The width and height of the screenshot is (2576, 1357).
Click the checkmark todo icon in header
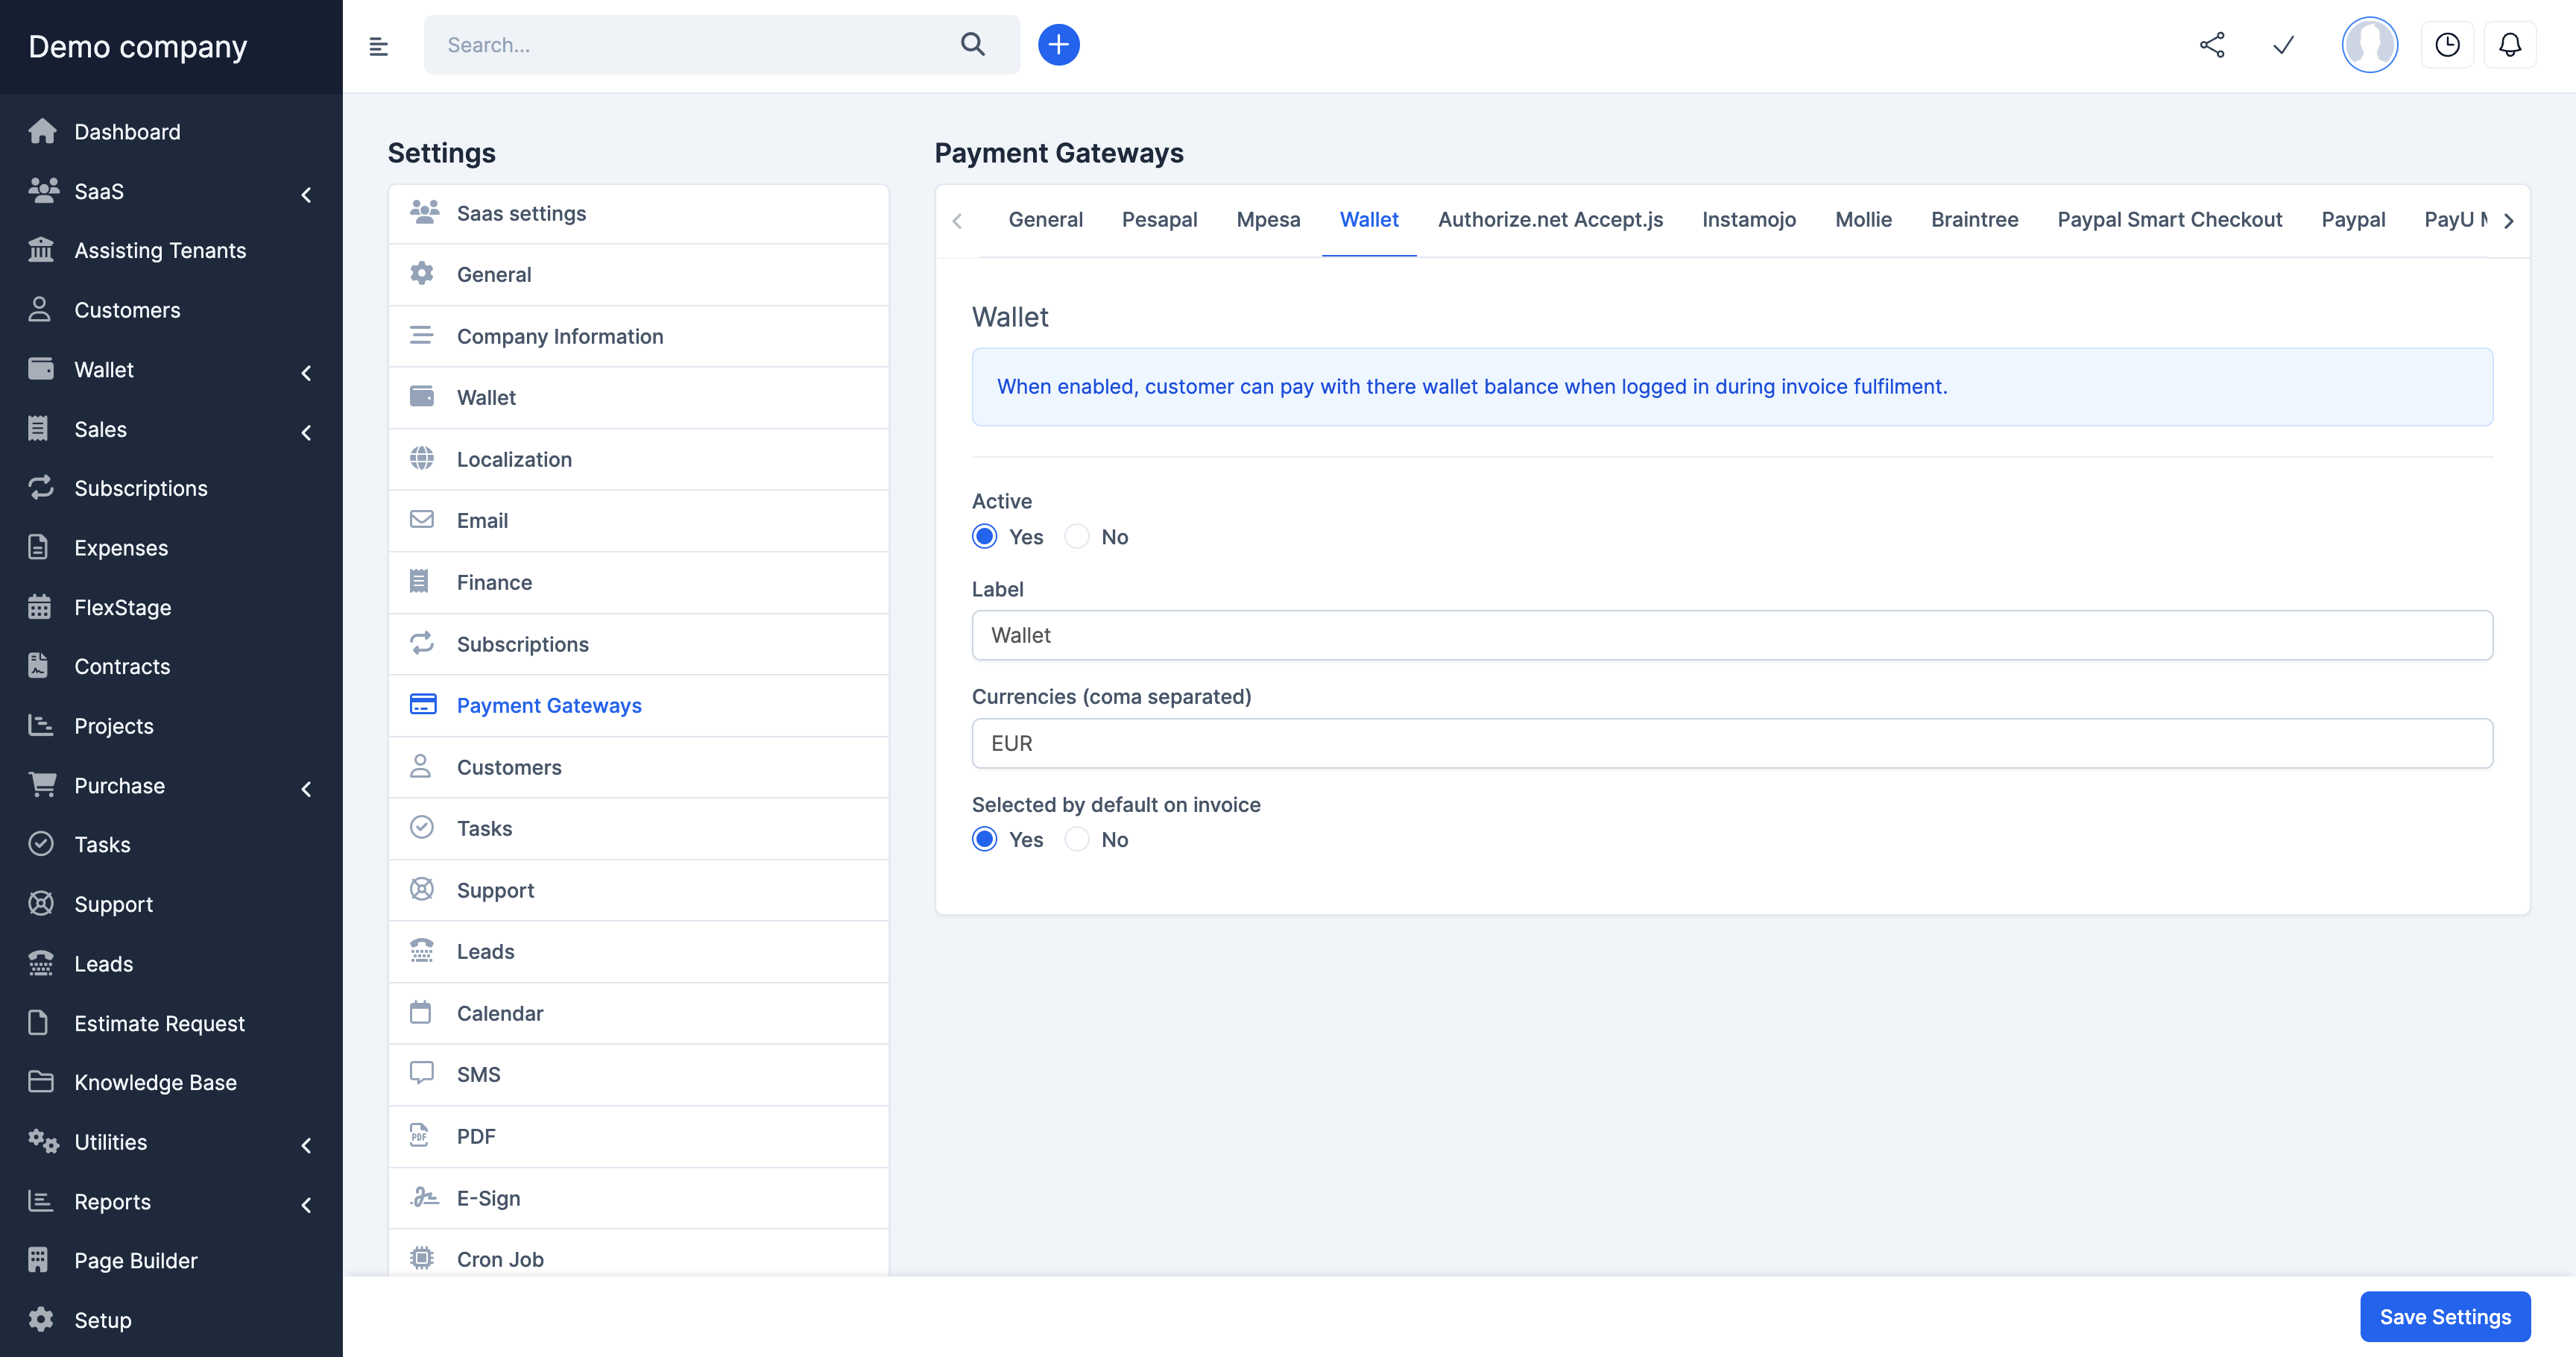2283,45
